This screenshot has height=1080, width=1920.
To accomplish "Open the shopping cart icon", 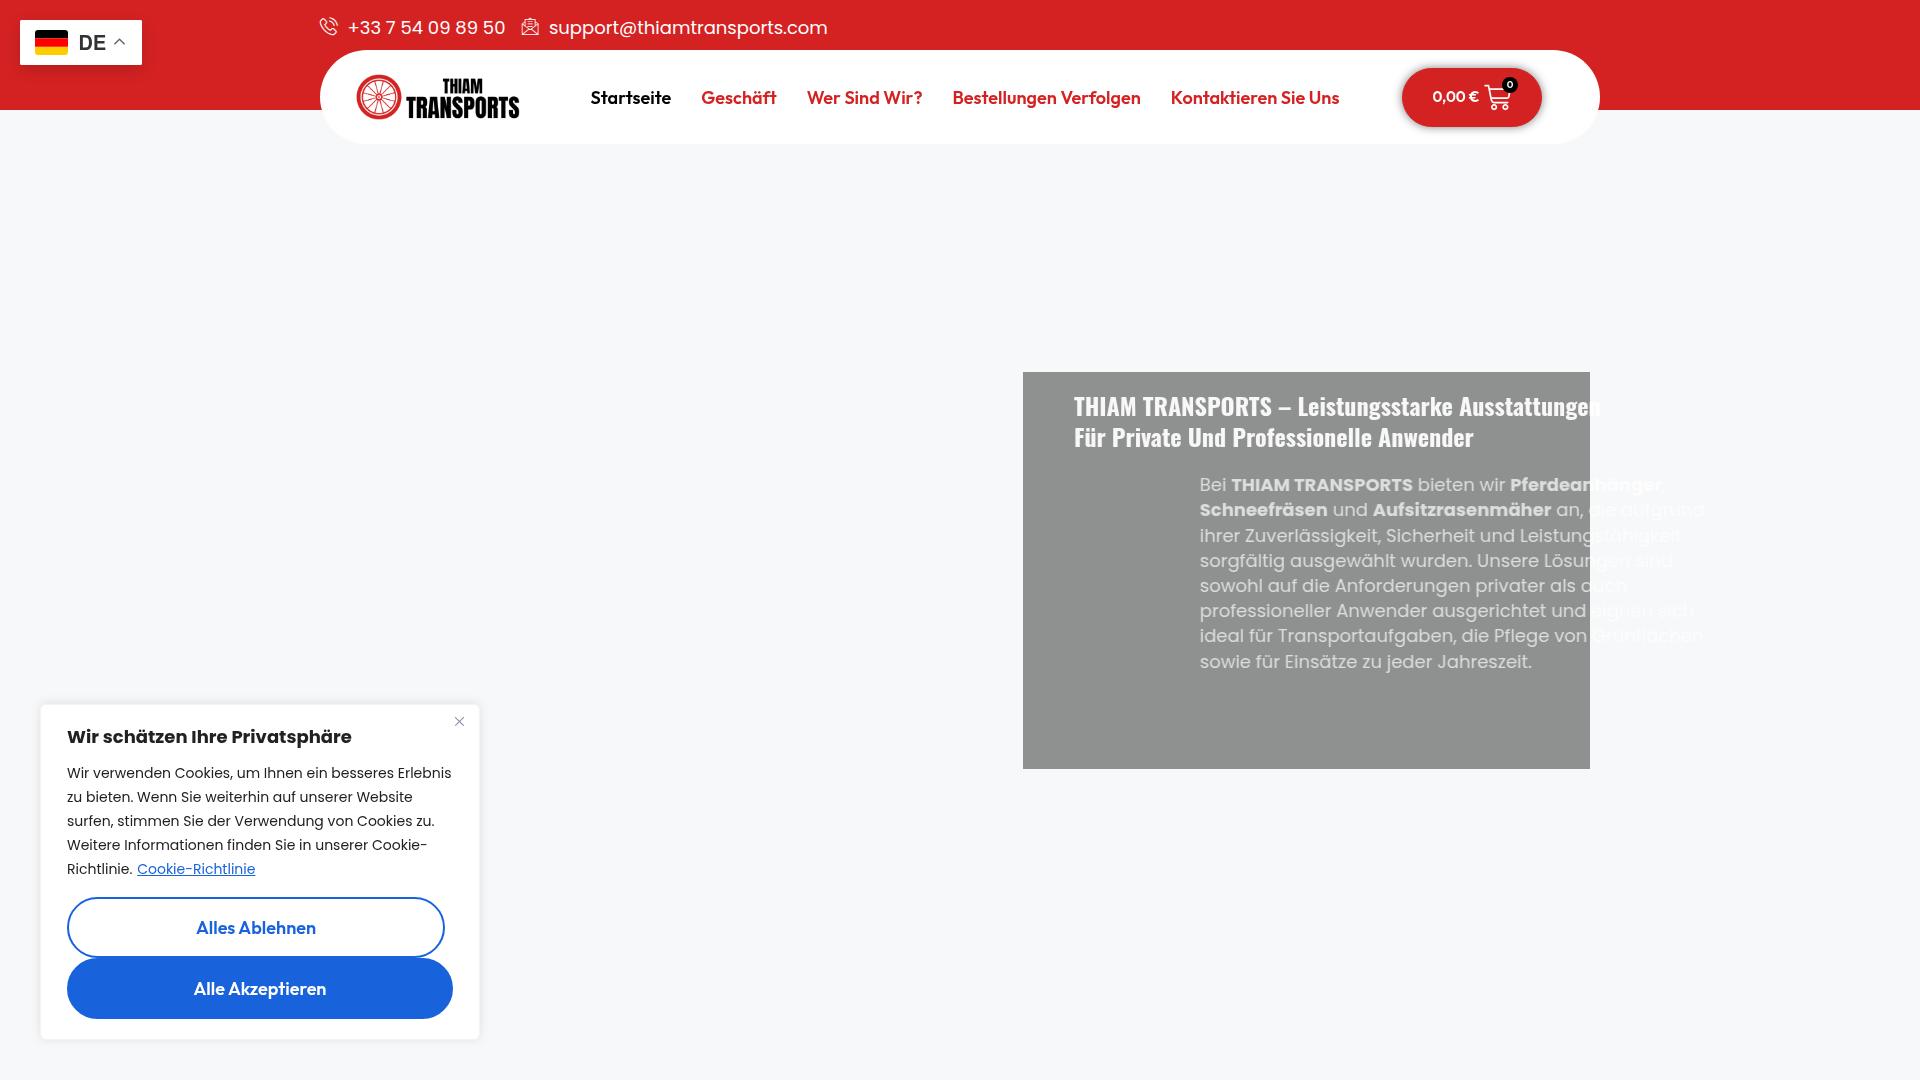I will click(x=1498, y=98).
